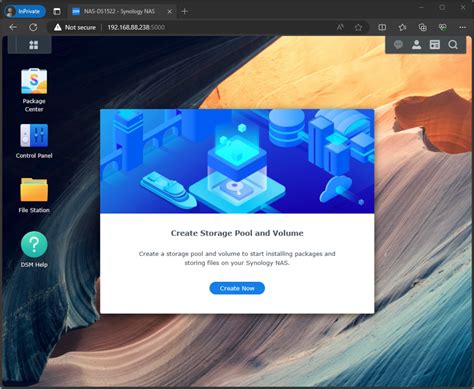Open tab actions menu icon
Viewport: 474px width, 389px height.
(57, 11)
